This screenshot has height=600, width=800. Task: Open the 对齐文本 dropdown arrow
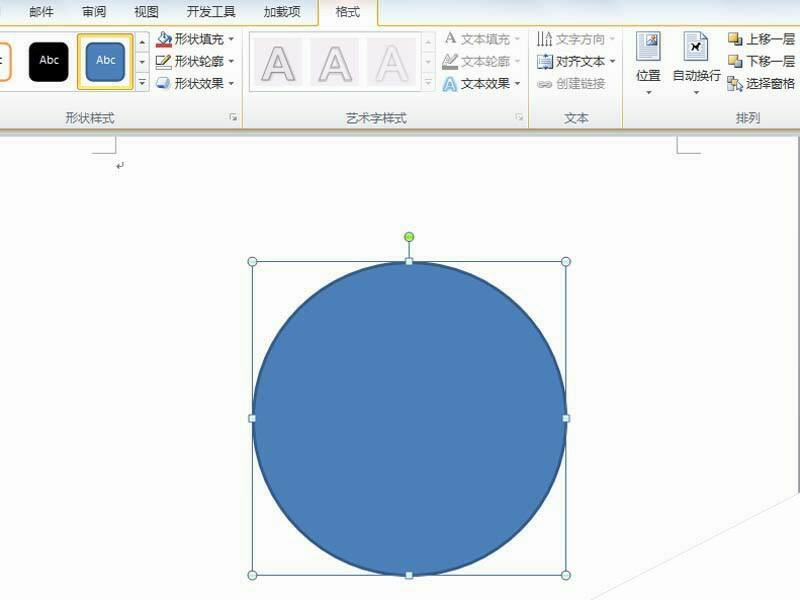(612, 61)
